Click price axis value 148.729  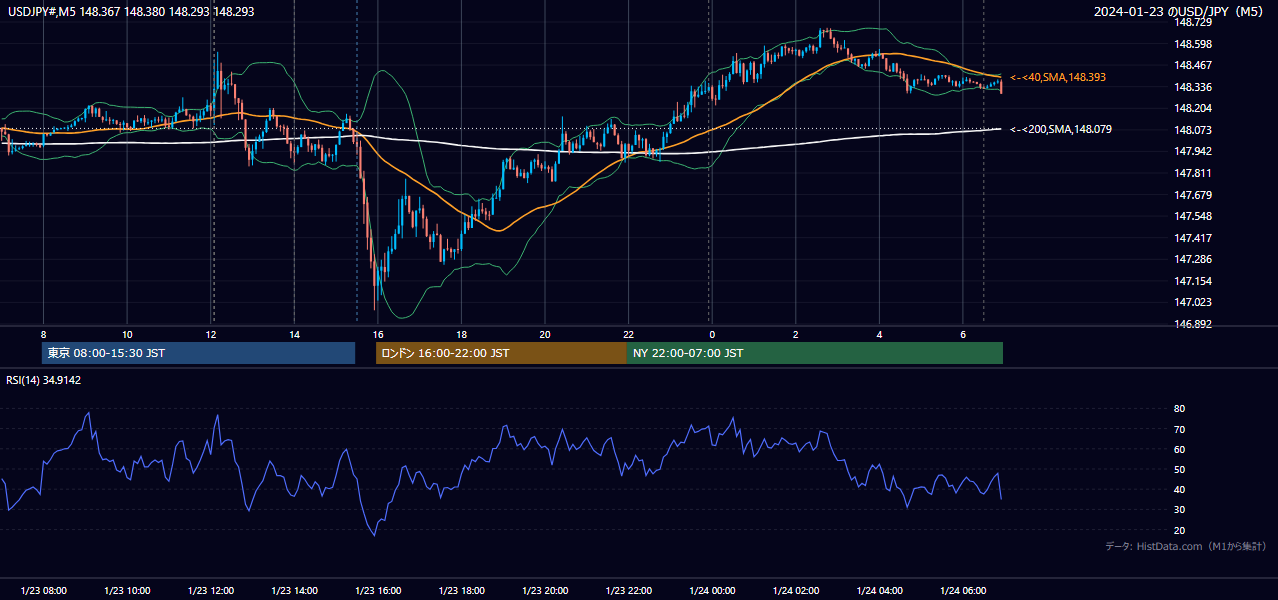click(x=1193, y=22)
